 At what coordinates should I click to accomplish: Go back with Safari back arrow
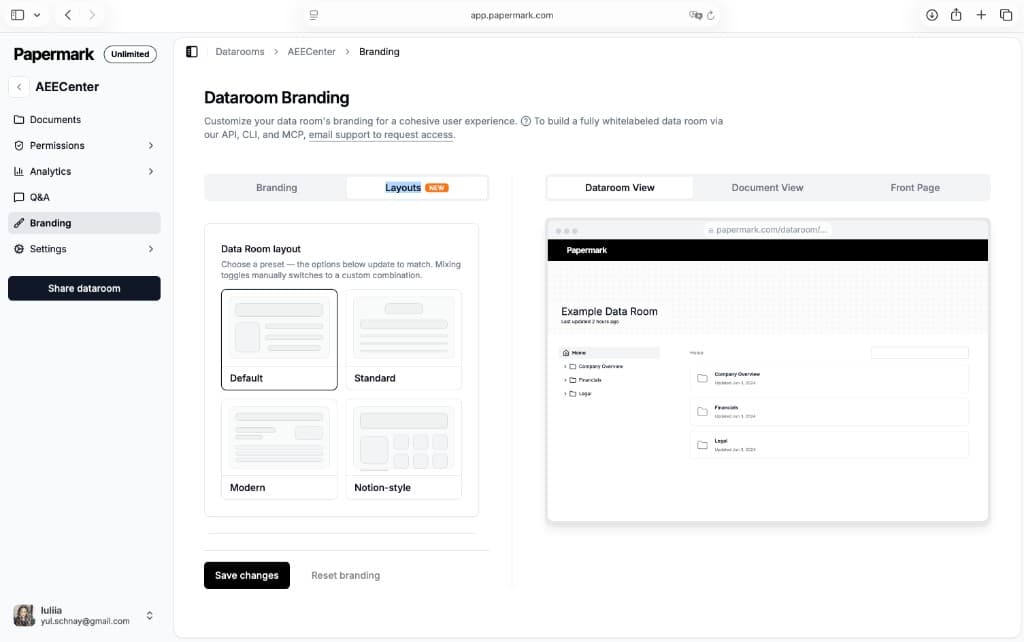68,15
